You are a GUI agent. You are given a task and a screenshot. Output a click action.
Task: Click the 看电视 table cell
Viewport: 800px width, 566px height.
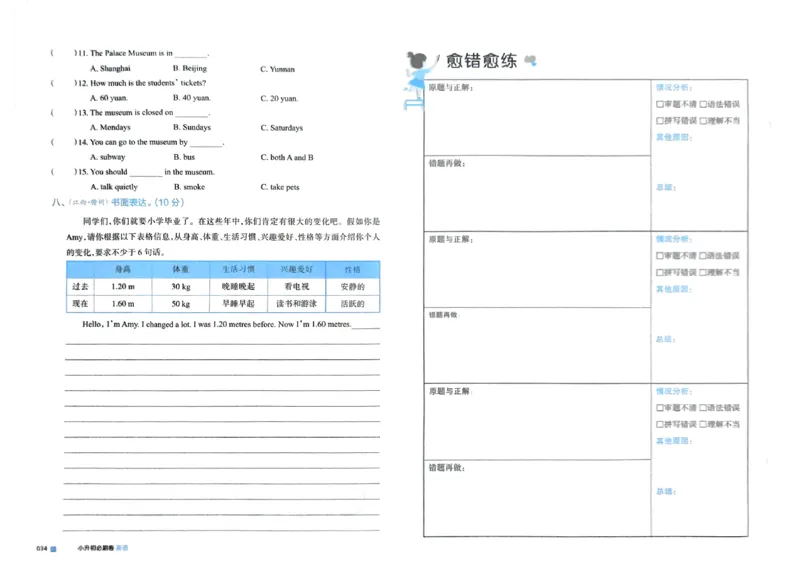[x=296, y=287]
